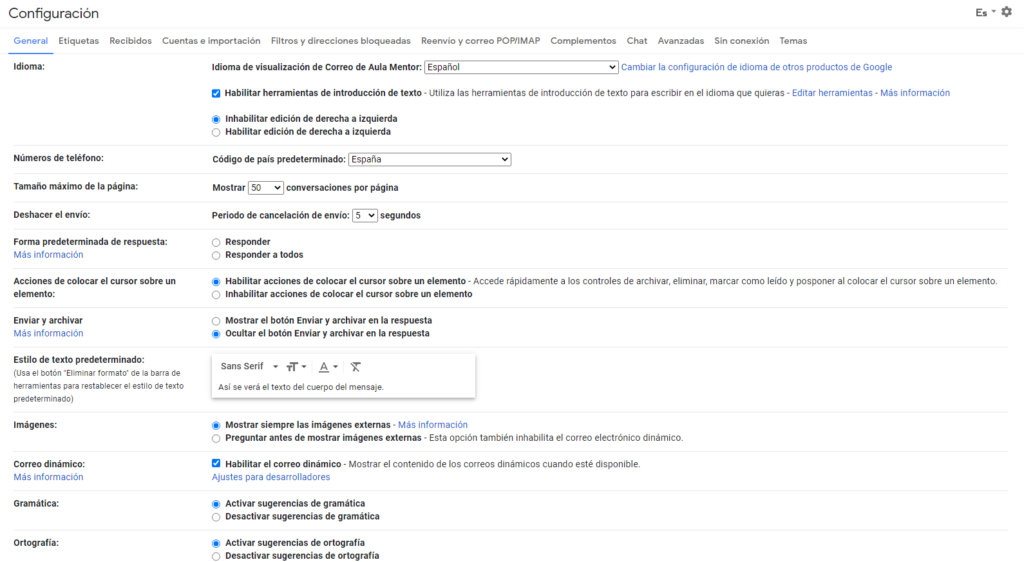Open the Es input tools language selector

coord(985,12)
